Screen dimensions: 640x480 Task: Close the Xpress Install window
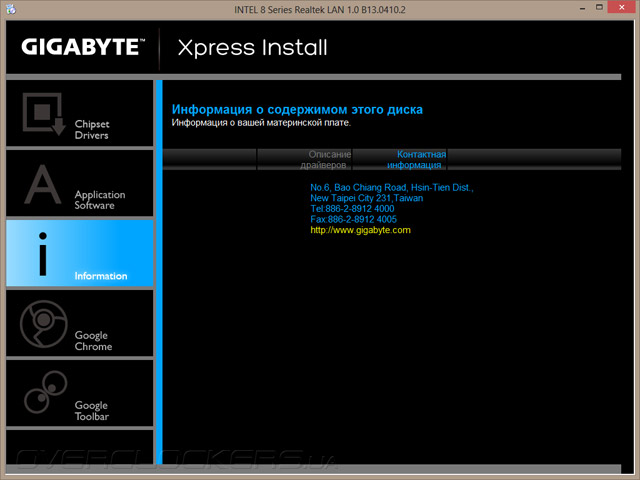pos(622,7)
